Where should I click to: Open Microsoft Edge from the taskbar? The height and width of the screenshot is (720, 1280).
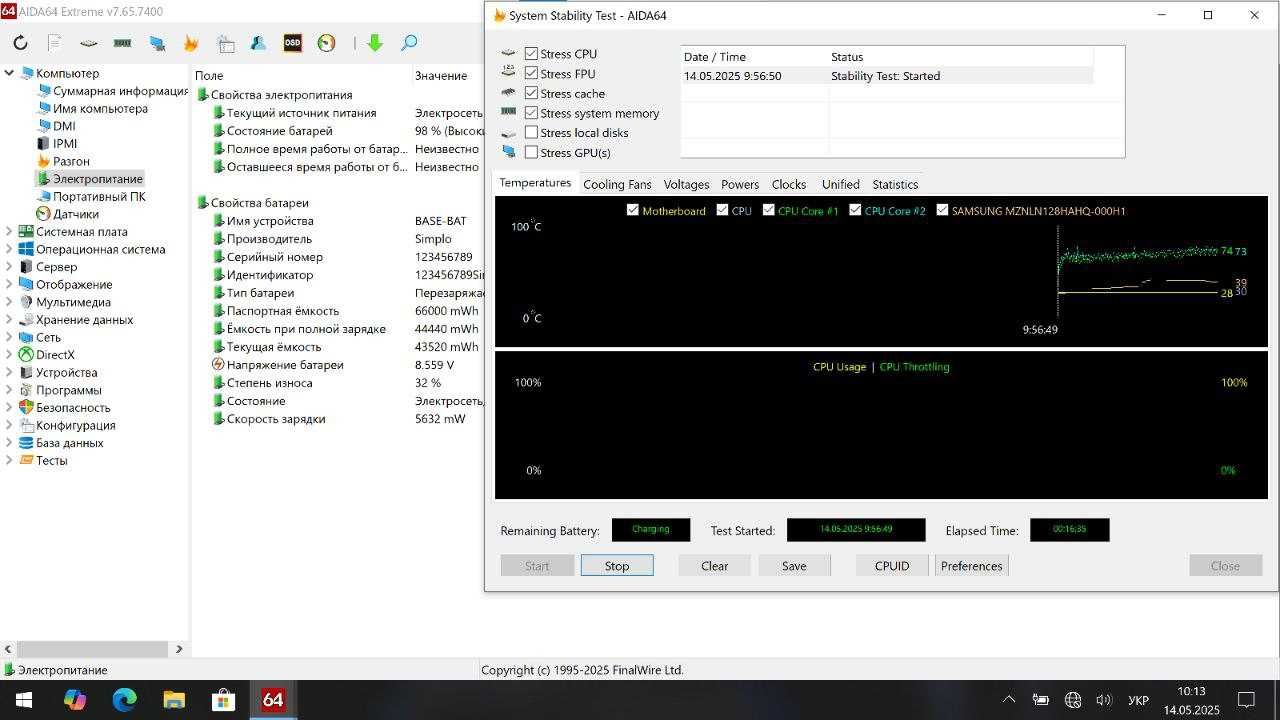tap(124, 700)
